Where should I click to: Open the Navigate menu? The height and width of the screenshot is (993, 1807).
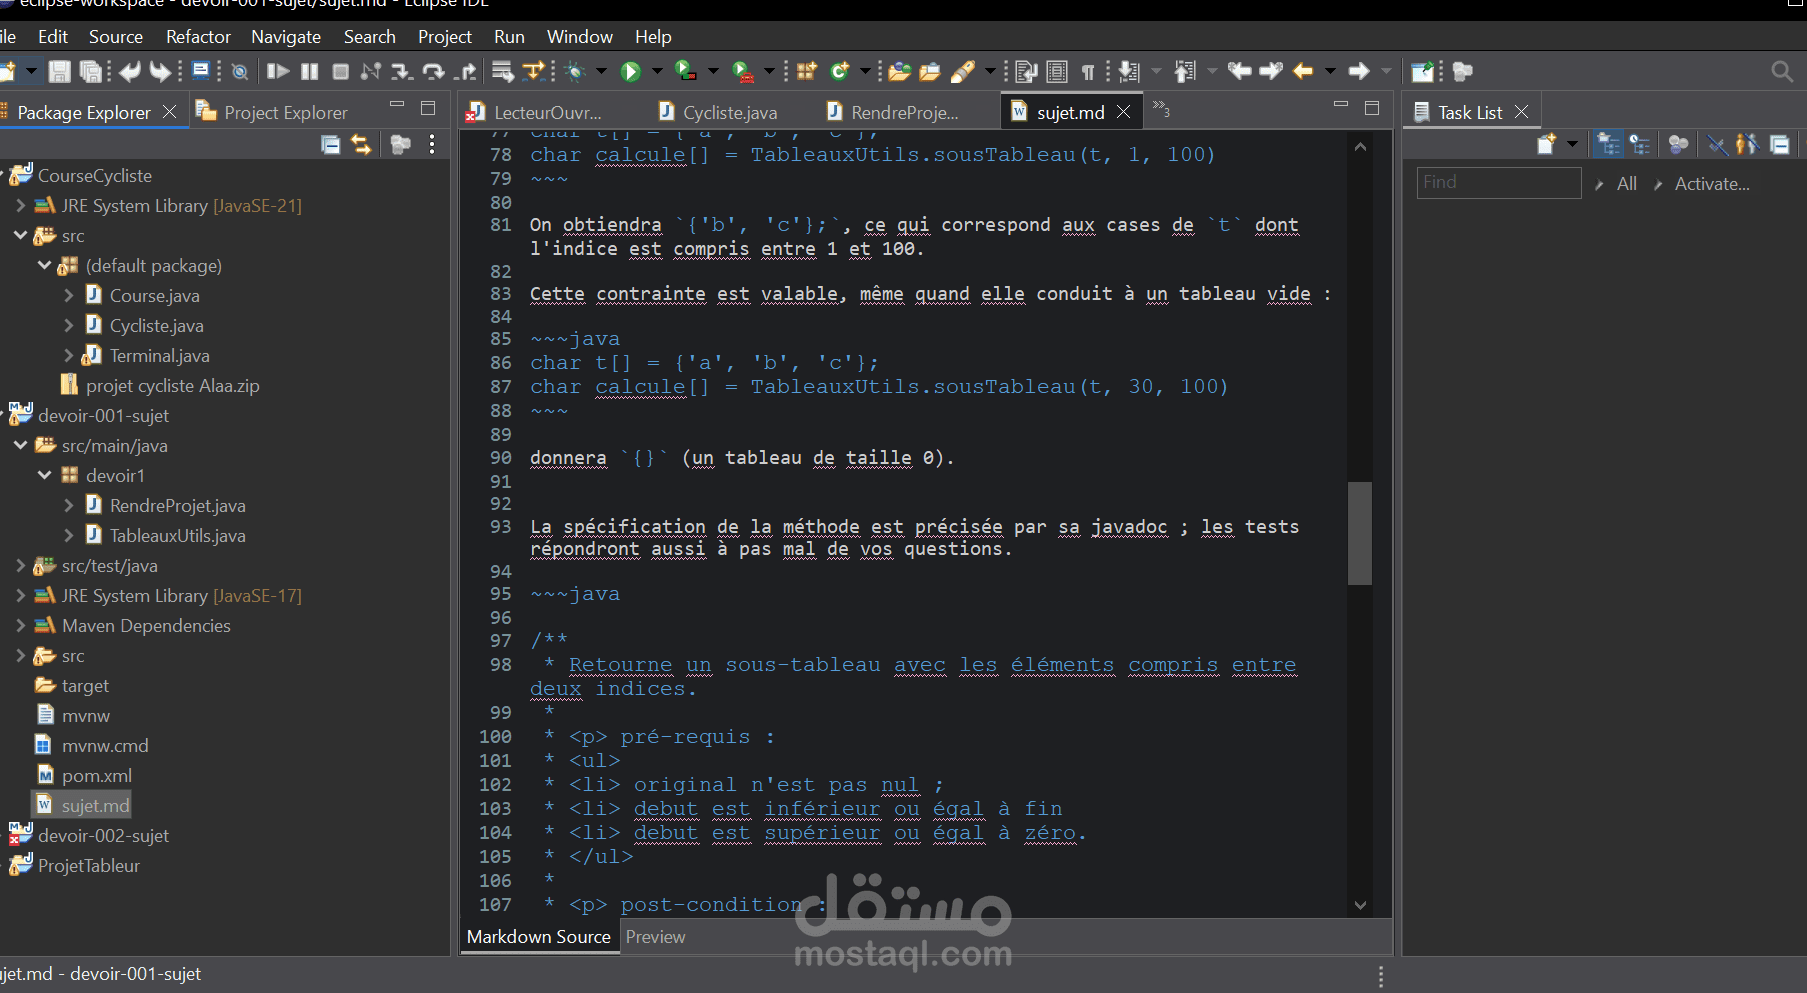tap(286, 37)
